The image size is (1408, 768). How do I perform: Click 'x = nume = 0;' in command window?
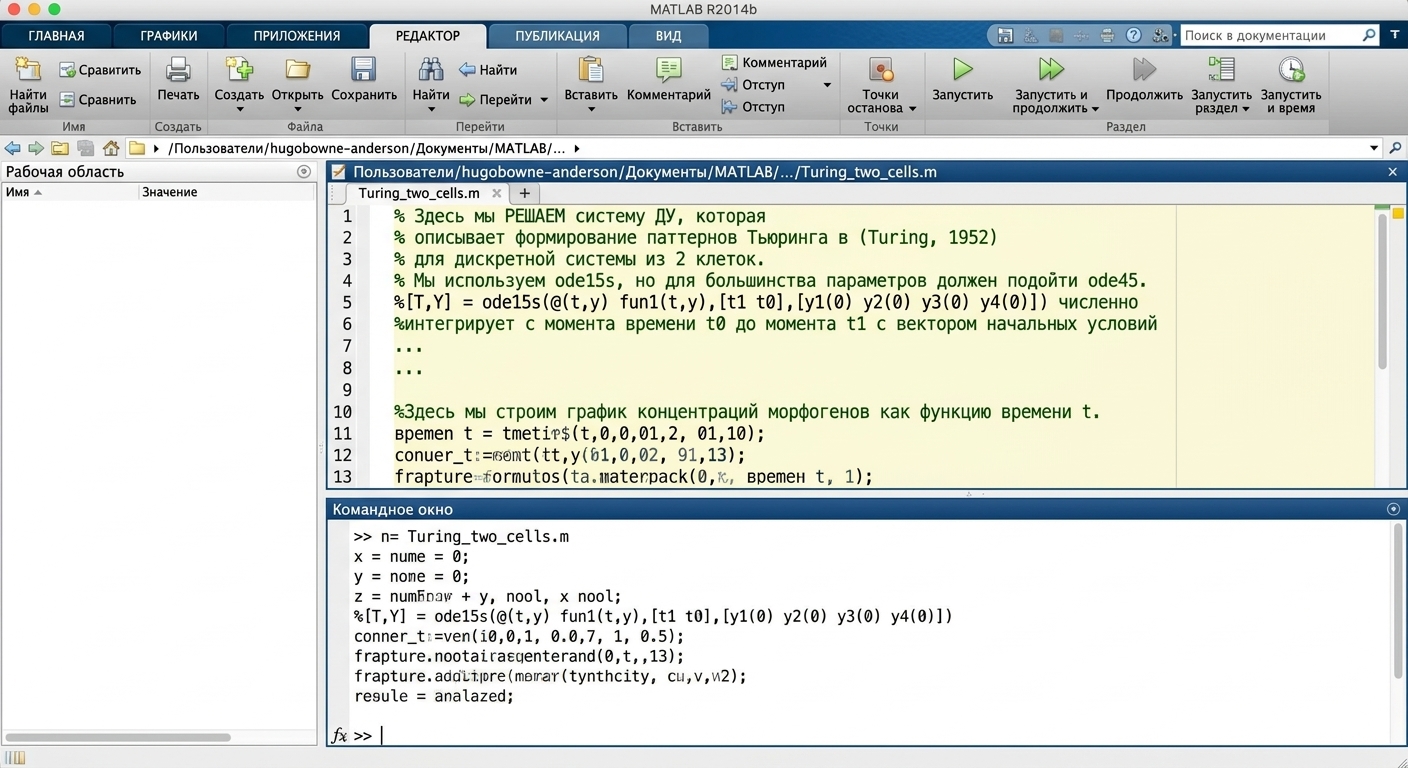(411, 557)
